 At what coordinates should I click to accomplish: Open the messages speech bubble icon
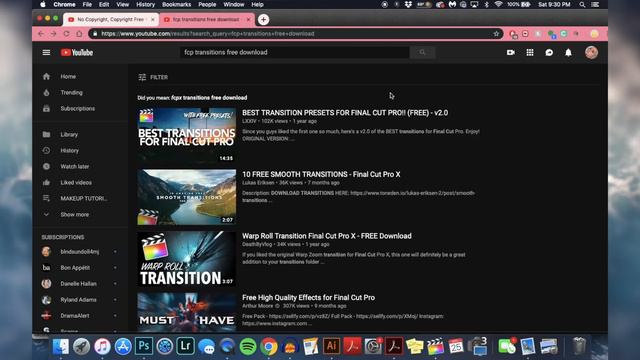click(549, 52)
